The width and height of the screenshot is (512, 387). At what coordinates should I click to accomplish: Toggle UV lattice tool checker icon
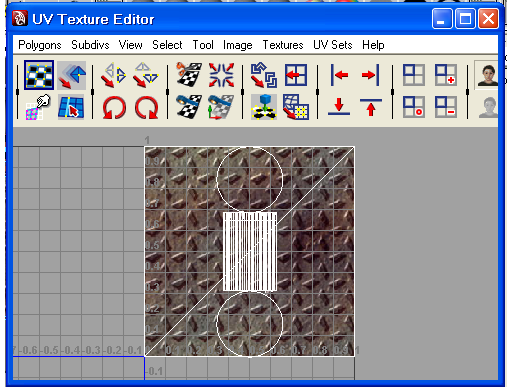click(x=39, y=75)
